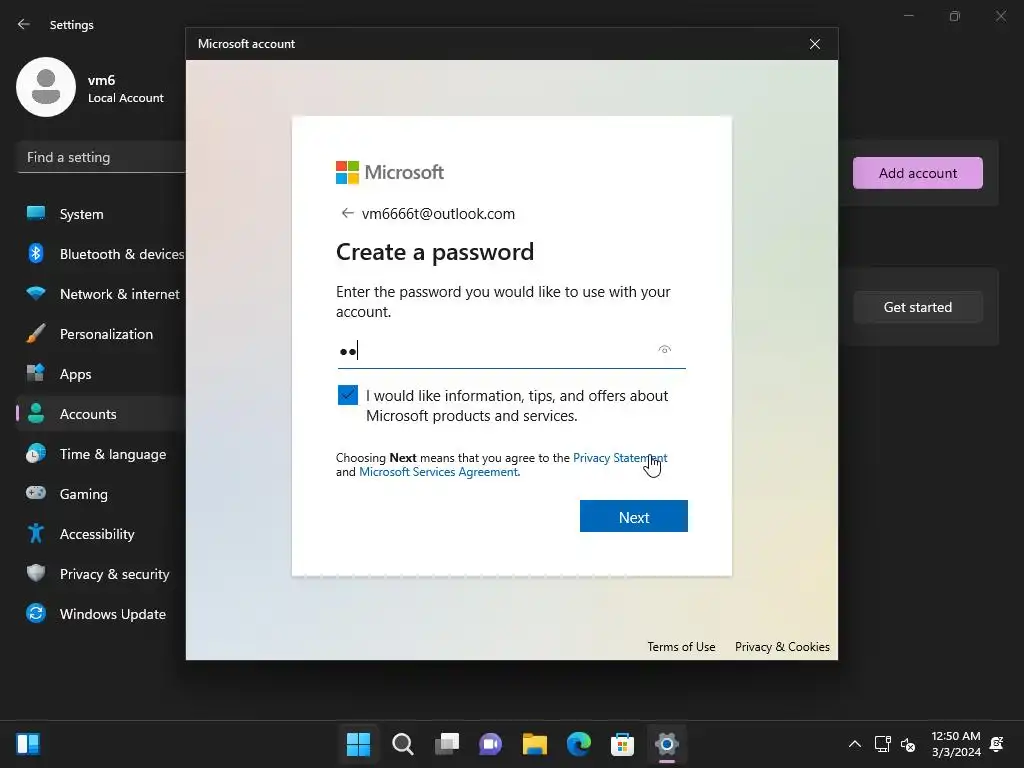Open the Chat app from taskbar
The height and width of the screenshot is (768, 1024).
[x=490, y=744]
